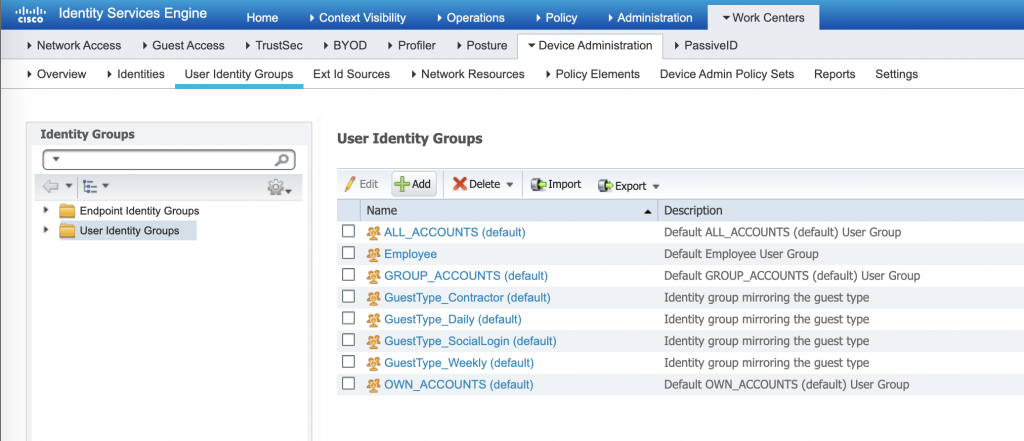
Task: Check the GROUP_ACCOUNTS (default) checkbox
Action: click(348, 274)
